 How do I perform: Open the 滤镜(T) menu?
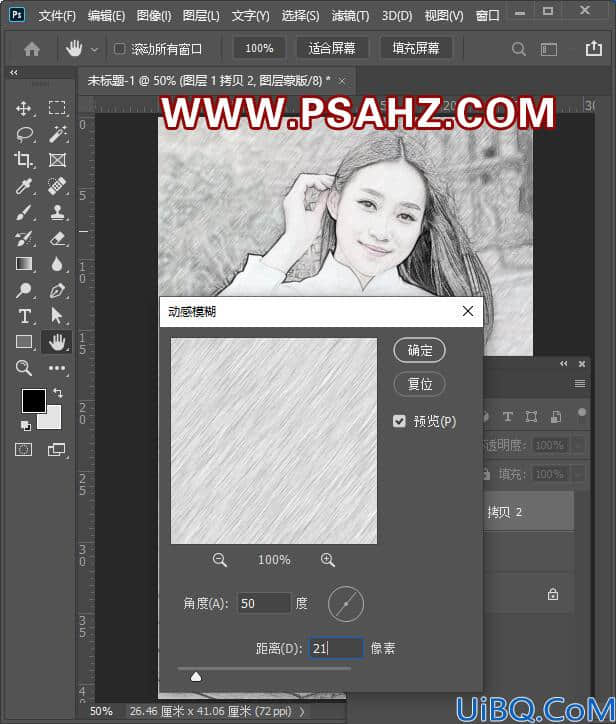click(350, 16)
